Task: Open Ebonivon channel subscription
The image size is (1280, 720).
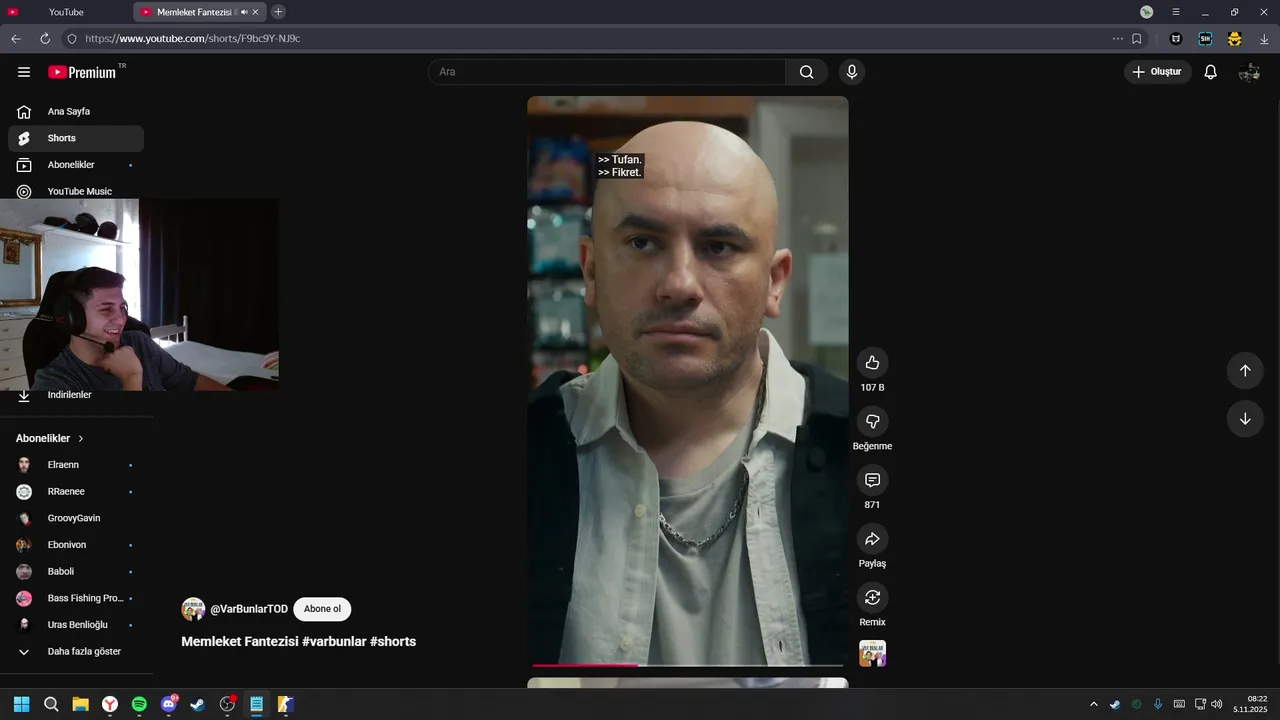Action: [76, 545]
